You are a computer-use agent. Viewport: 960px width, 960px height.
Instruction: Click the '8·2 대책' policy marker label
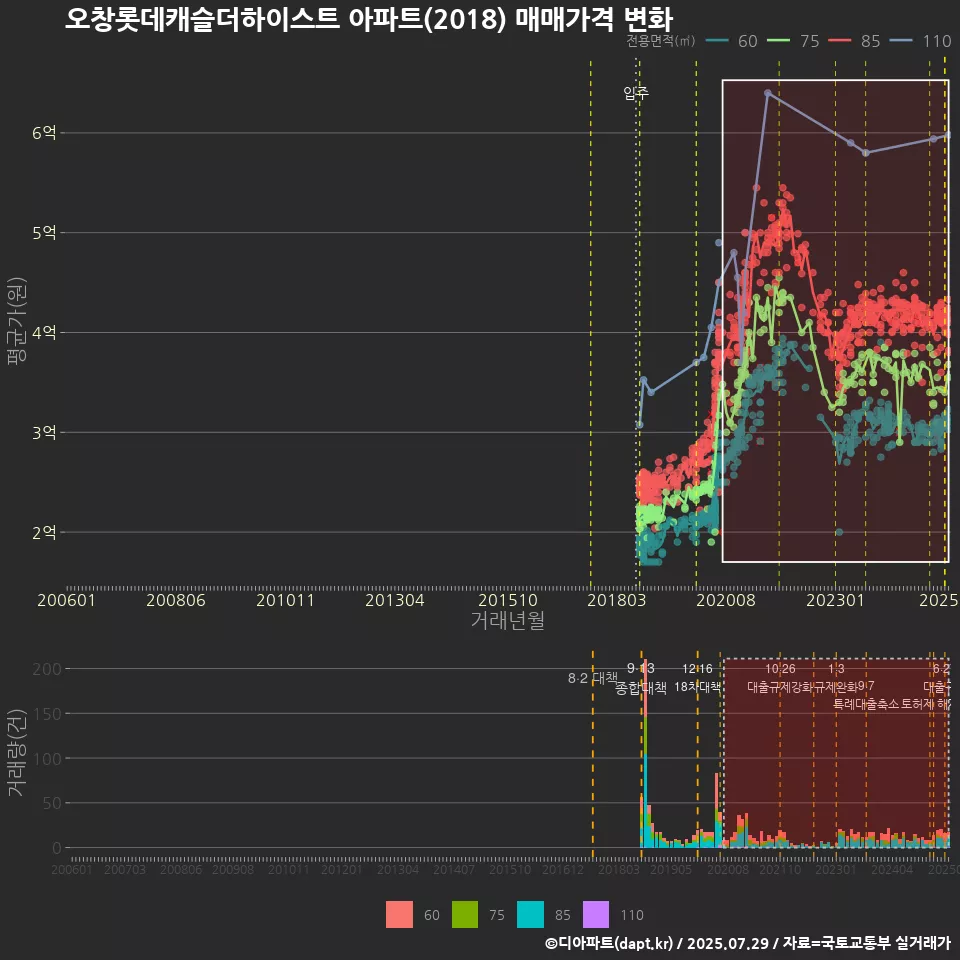pyautogui.click(x=593, y=678)
